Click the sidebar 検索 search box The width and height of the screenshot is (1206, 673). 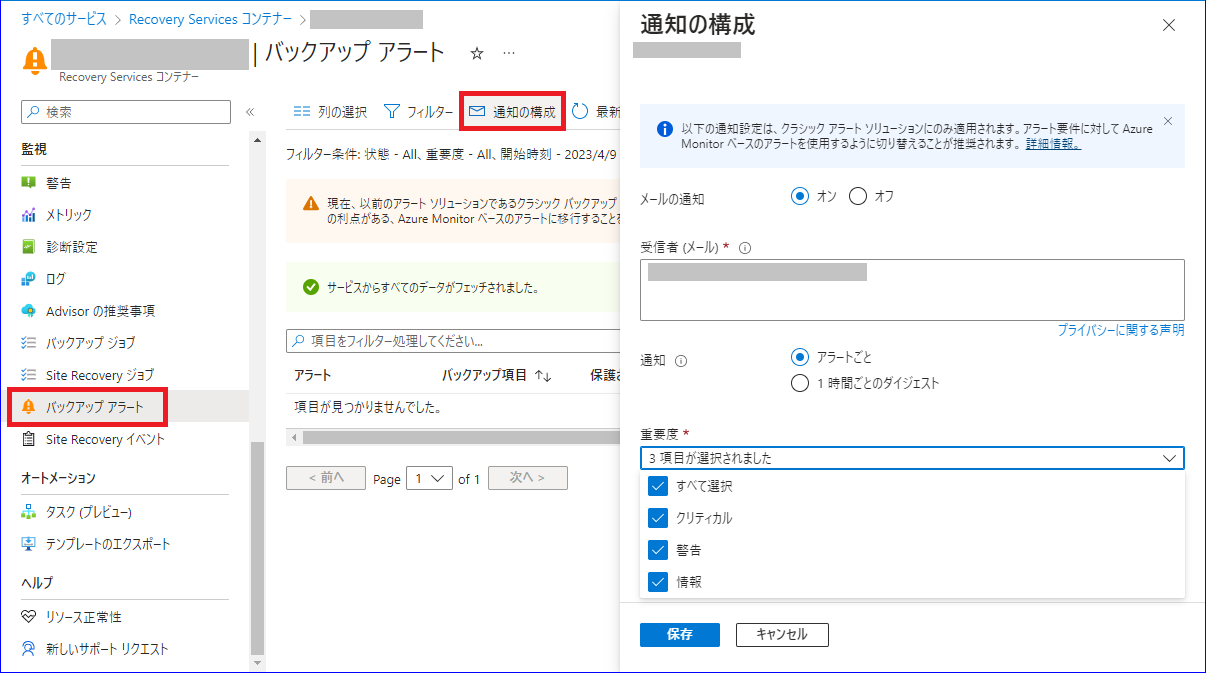tap(126, 112)
